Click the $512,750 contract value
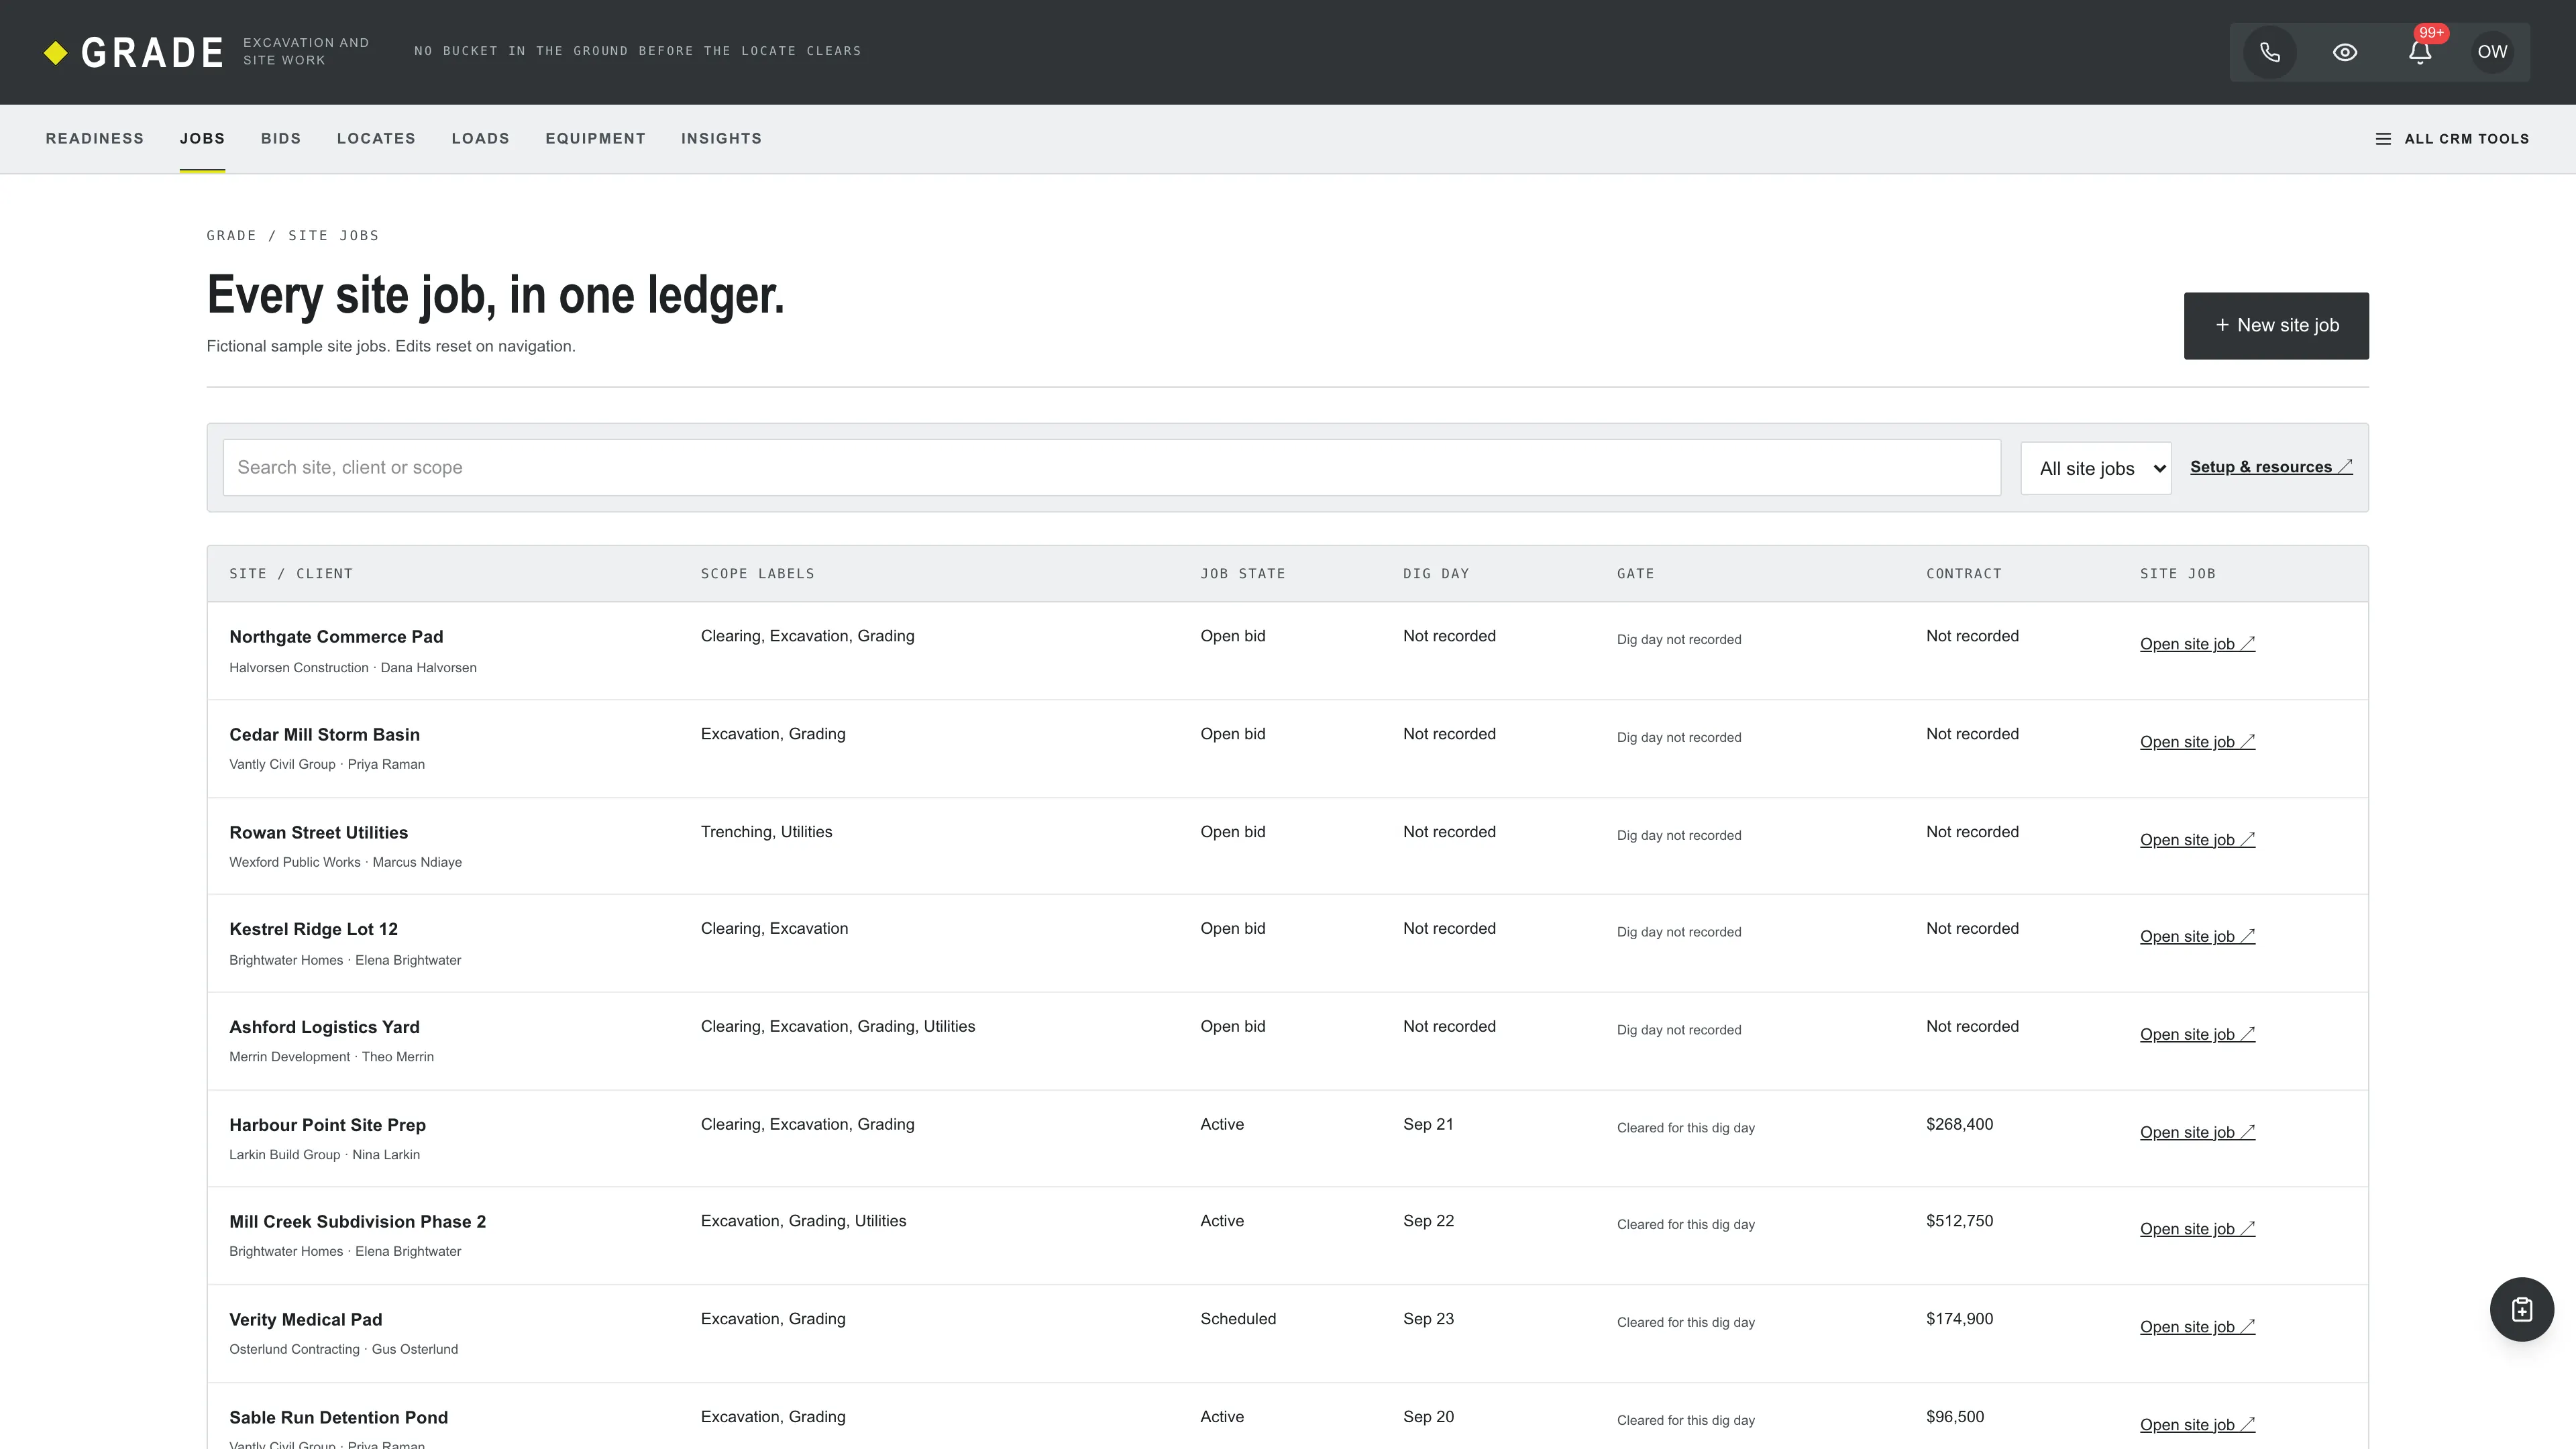 1959,1221
